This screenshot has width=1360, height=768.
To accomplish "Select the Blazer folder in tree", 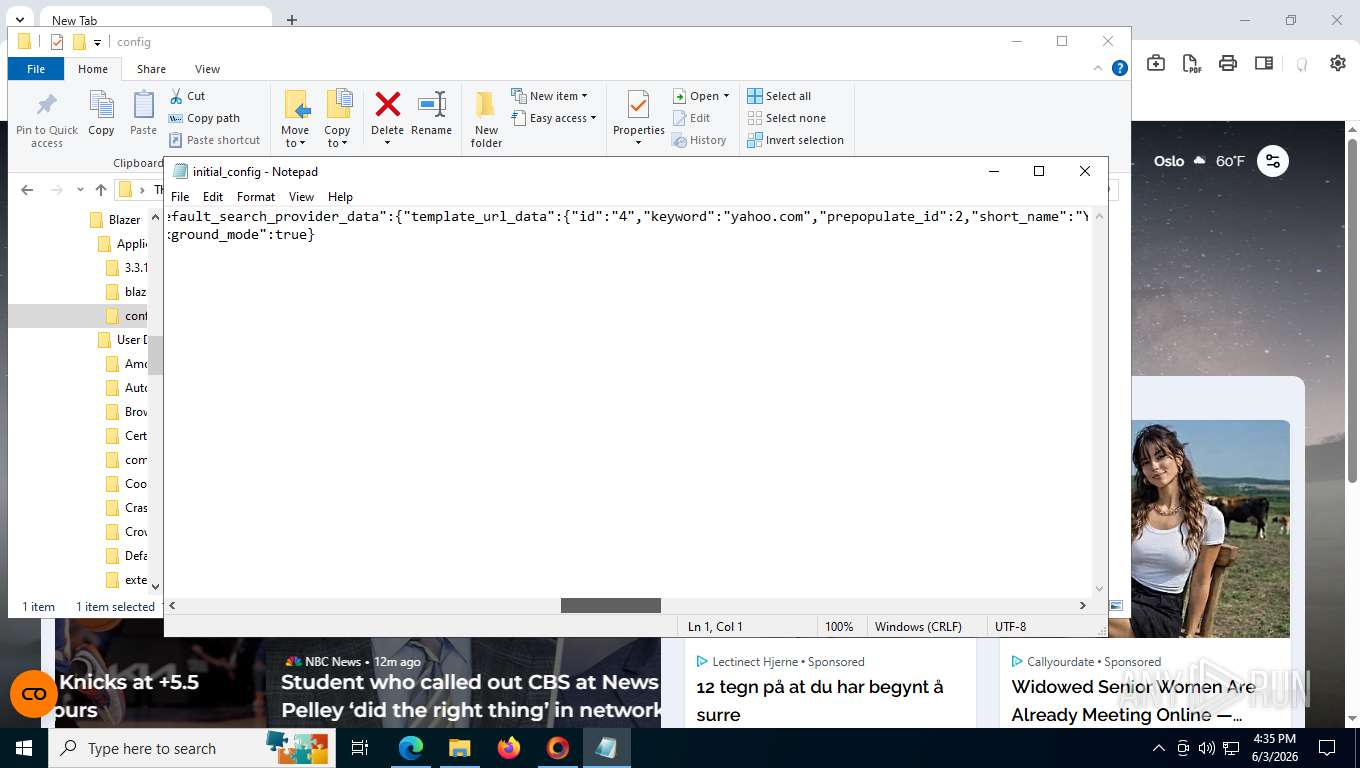I will pyautogui.click(x=115, y=220).
